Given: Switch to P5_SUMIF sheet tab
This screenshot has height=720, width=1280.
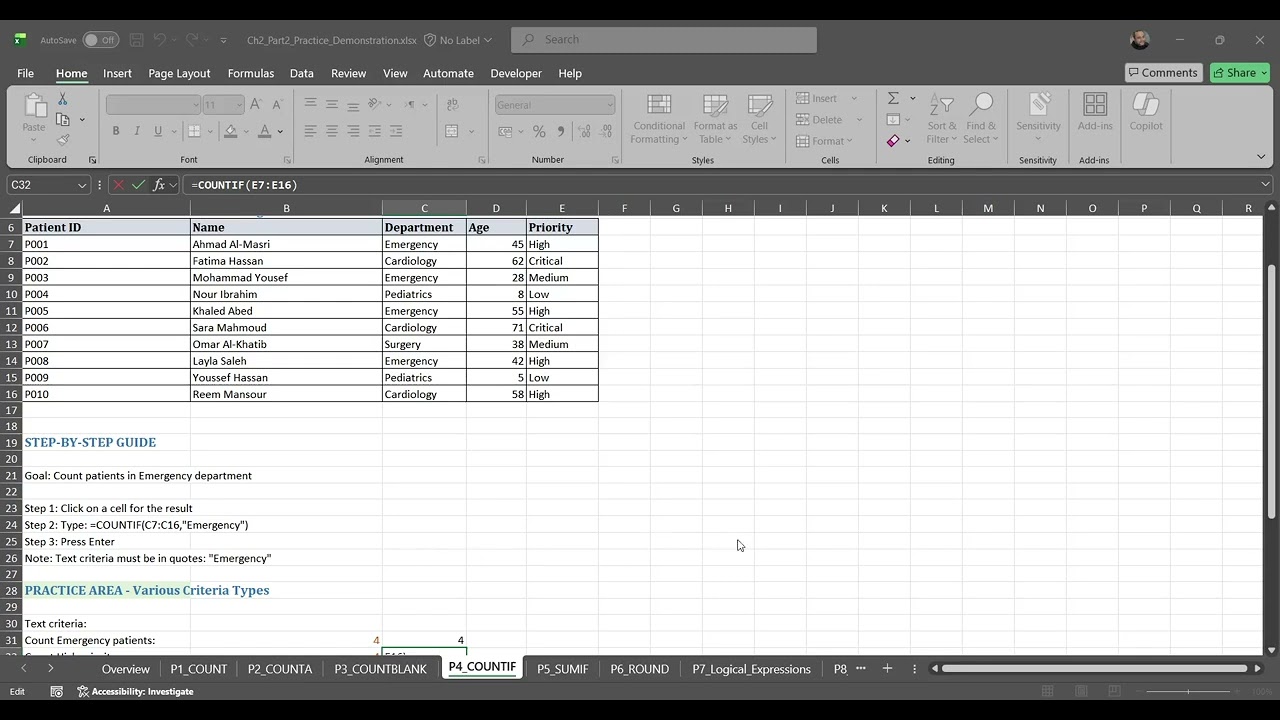Looking at the screenshot, I should [562, 669].
